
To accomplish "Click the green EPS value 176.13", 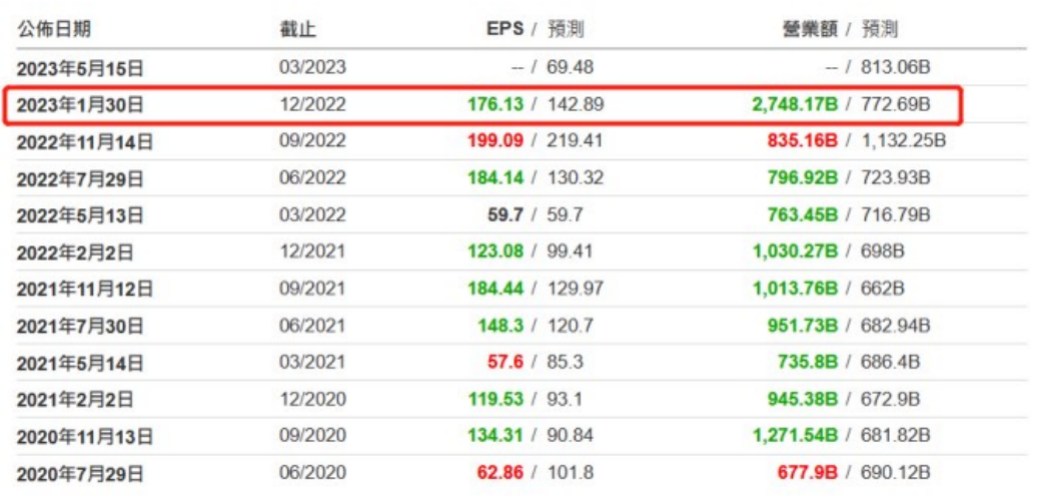I will pyautogui.click(x=495, y=105).
